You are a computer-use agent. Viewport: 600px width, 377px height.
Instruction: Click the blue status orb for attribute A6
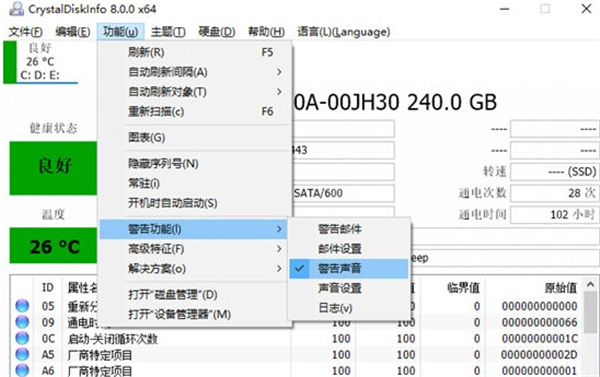click(22, 370)
